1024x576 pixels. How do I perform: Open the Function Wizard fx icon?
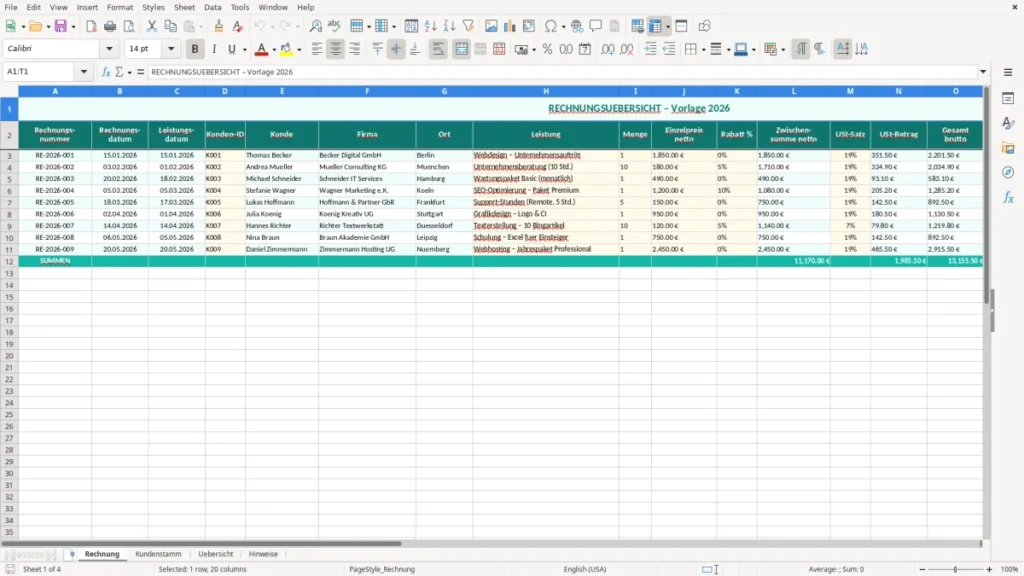click(x=106, y=72)
